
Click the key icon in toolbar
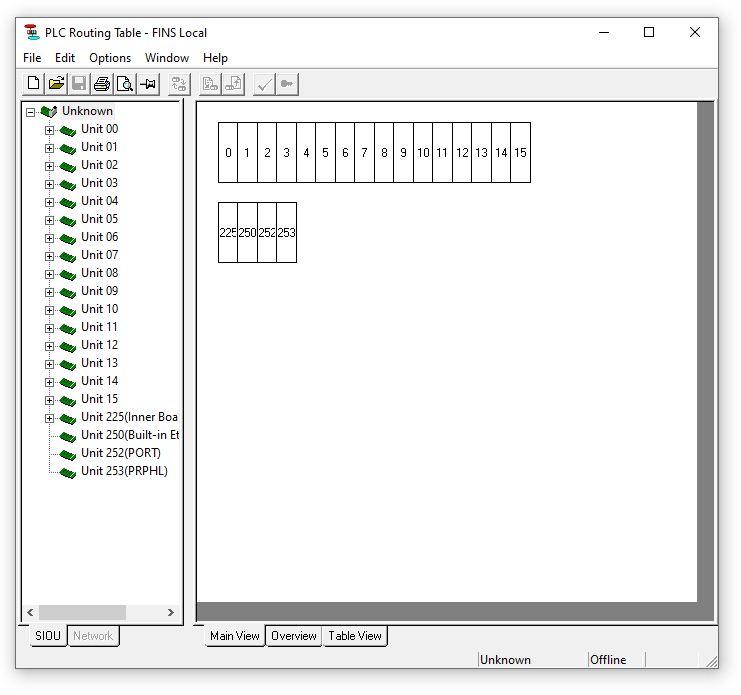click(287, 84)
